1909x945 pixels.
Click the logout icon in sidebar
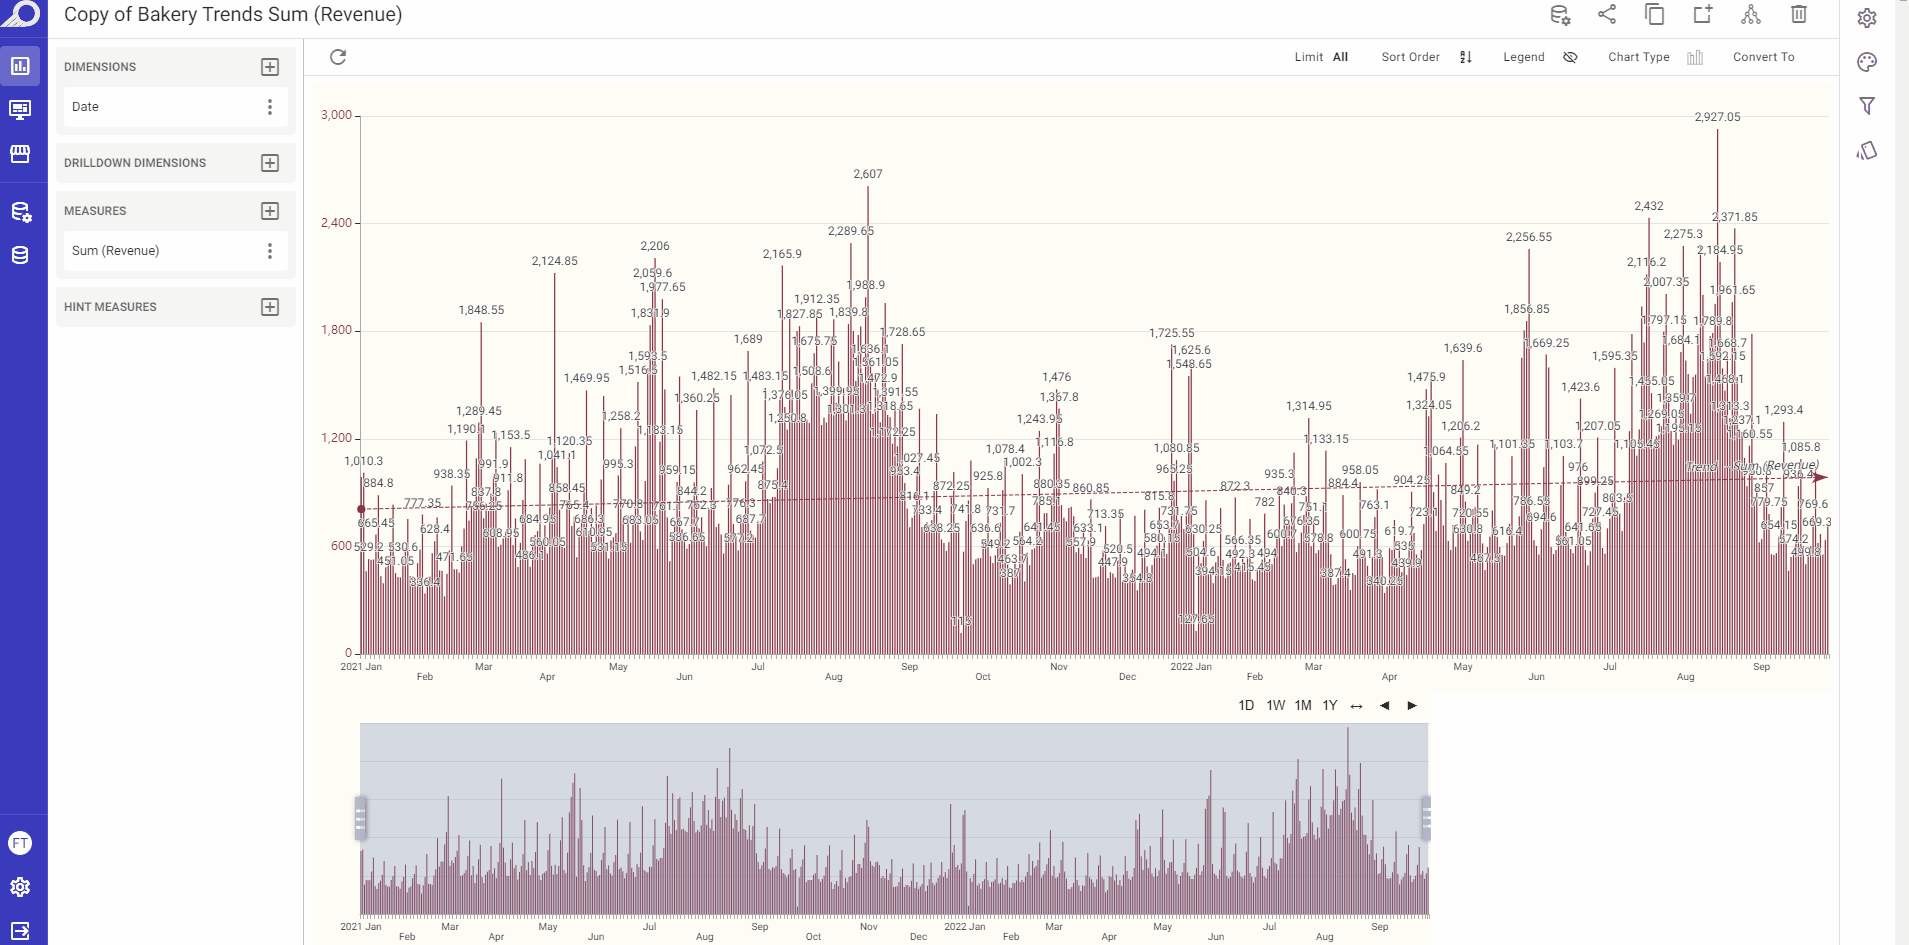point(20,930)
